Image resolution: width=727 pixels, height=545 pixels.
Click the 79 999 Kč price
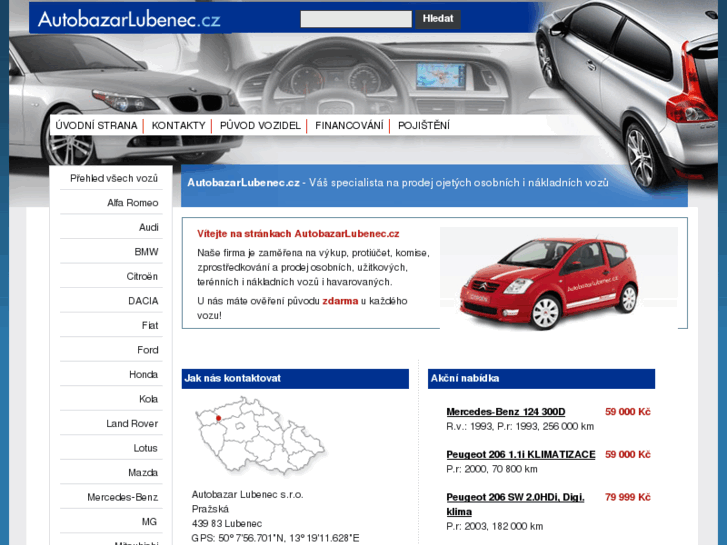[628, 497]
